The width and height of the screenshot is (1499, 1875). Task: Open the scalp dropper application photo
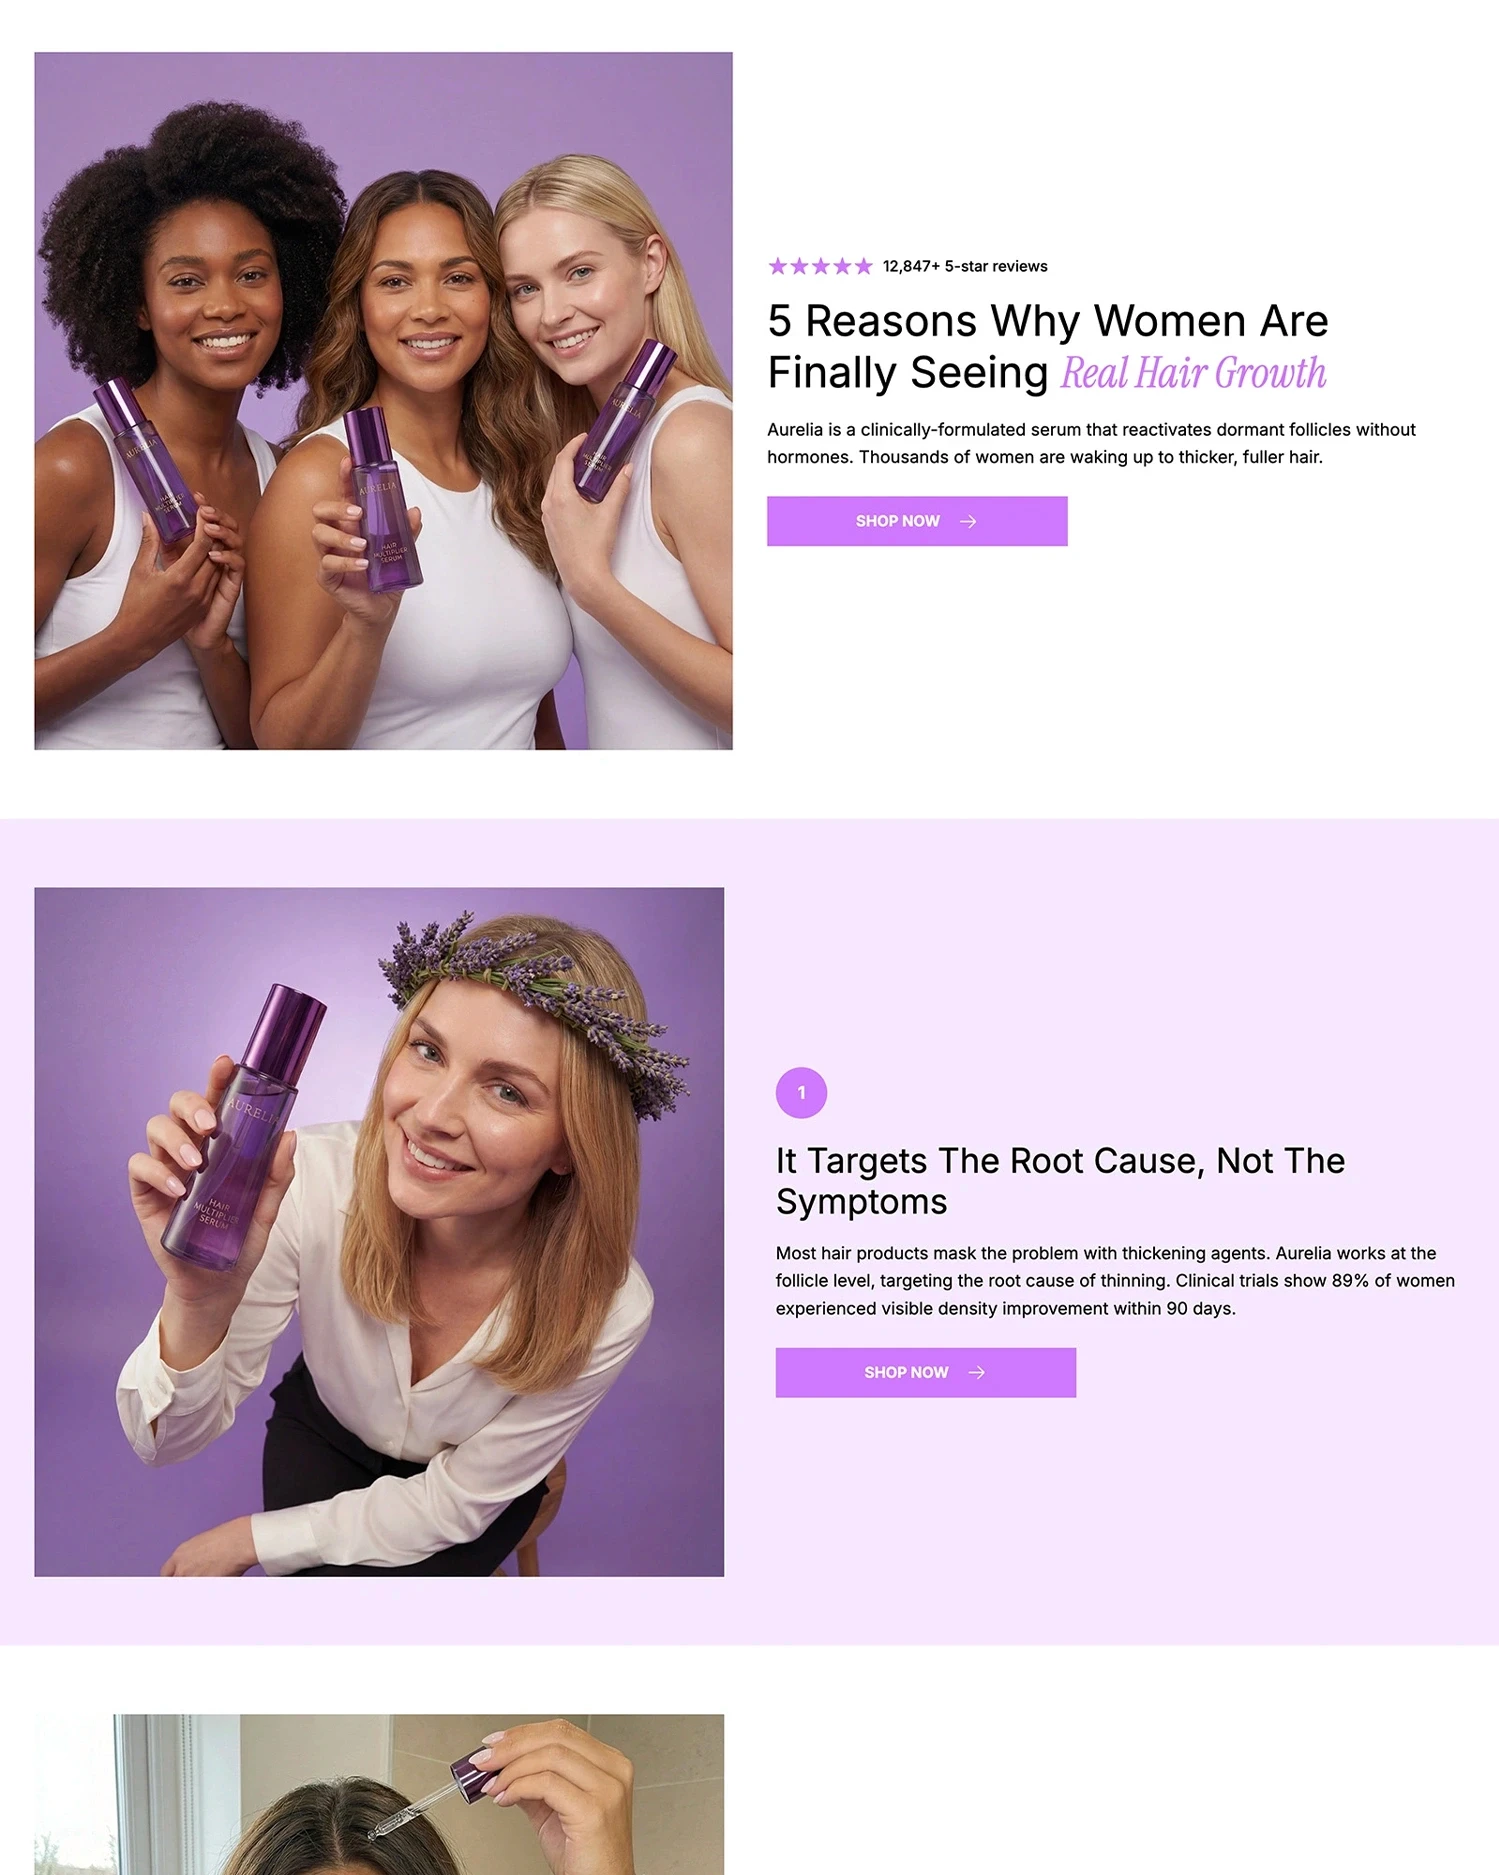379,1794
